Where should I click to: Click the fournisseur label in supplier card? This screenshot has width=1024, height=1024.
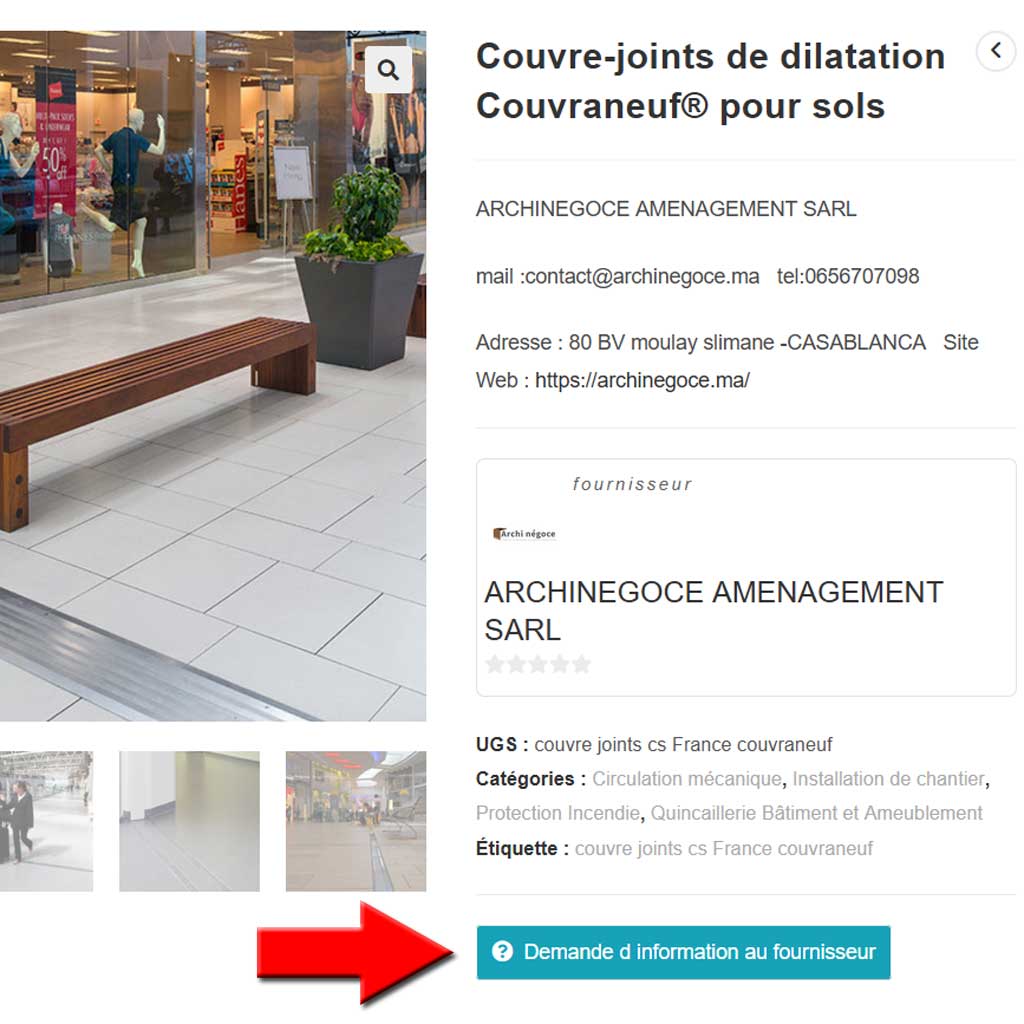point(632,484)
